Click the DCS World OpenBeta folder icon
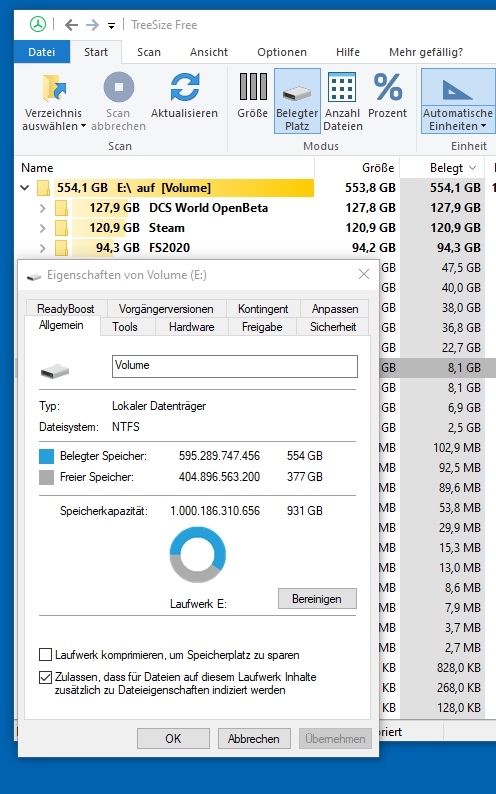Screen dimensions: 496x794 pos(61,208)
